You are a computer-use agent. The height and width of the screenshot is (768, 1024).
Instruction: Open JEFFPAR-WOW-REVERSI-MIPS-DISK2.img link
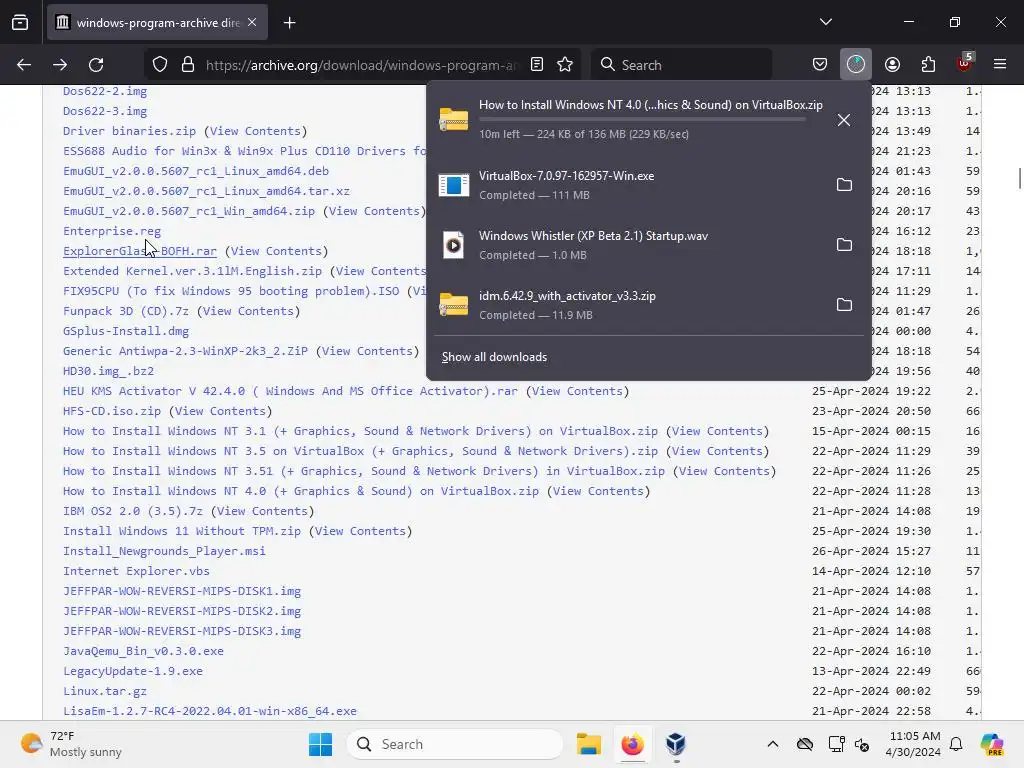[x=182, y=611]
